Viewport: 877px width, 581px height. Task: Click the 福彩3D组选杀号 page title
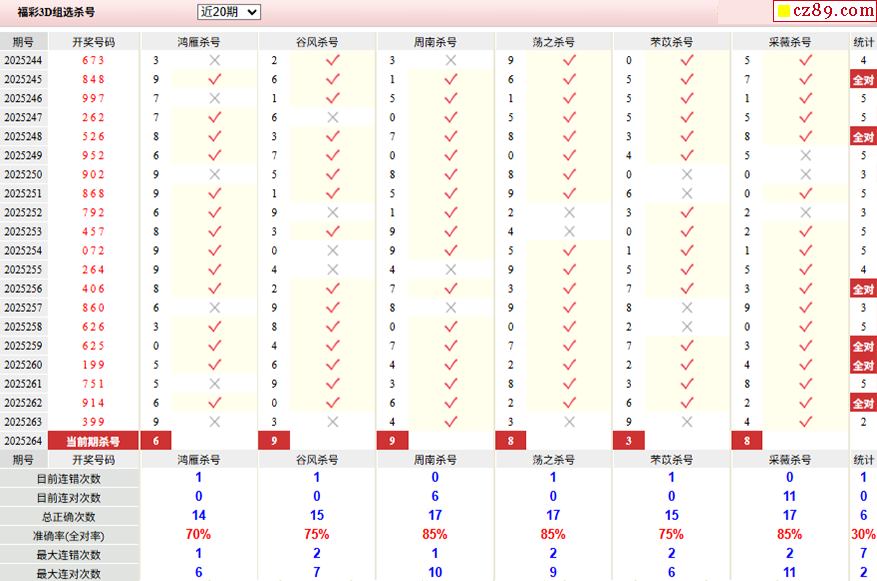coord(56,12)
